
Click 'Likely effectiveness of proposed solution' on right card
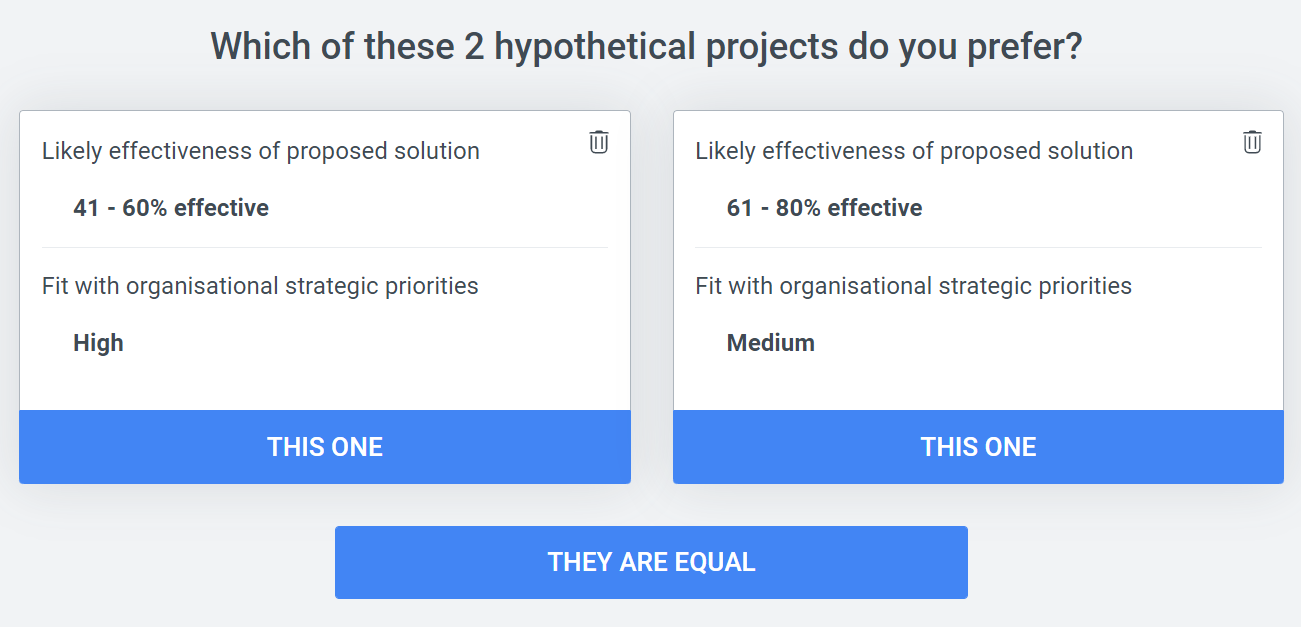tap(914, 151)
